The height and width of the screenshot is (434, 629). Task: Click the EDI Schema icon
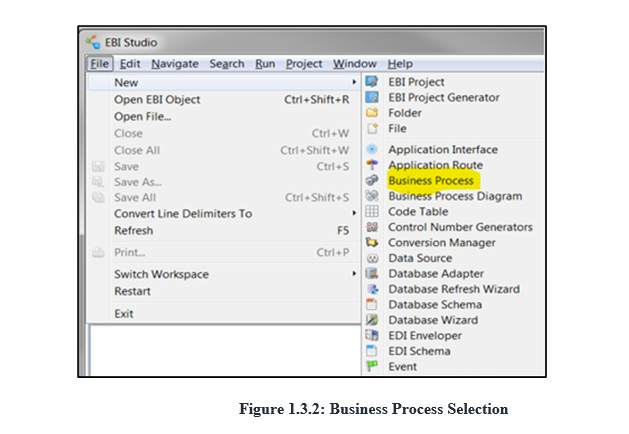372,351
